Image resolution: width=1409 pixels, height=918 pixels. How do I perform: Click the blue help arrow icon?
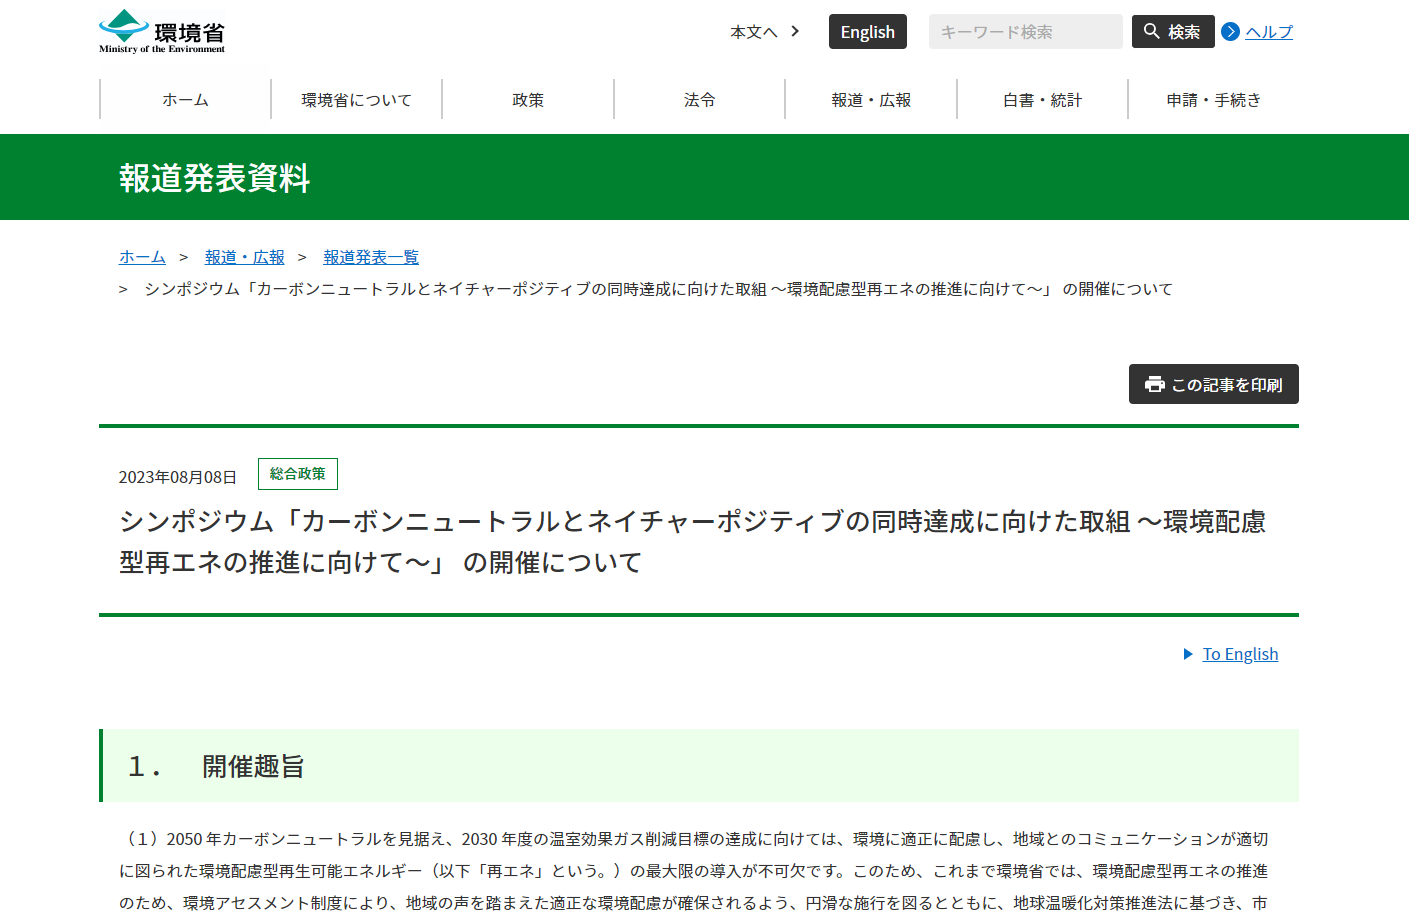pyautogui.click(x=1231, y=32)
